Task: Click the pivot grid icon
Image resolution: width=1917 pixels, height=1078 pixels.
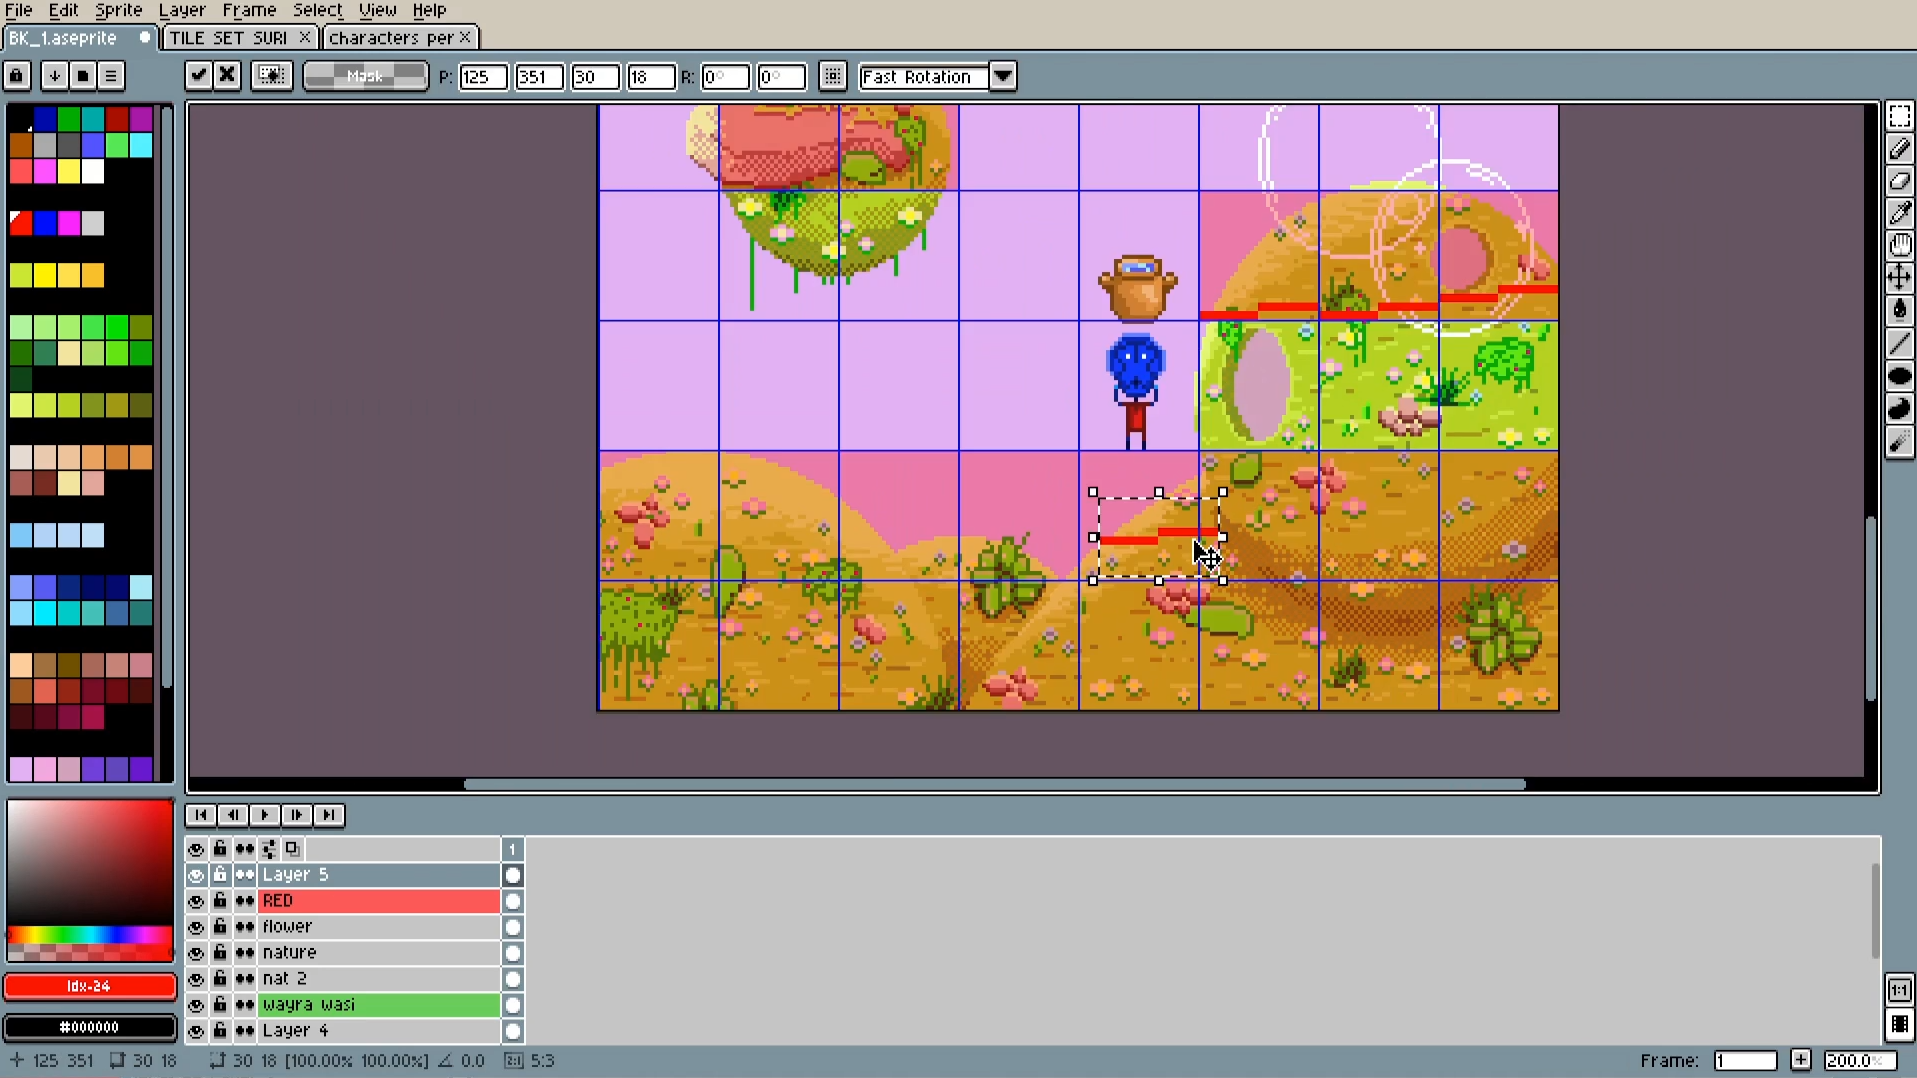Action: pos(832,76)
